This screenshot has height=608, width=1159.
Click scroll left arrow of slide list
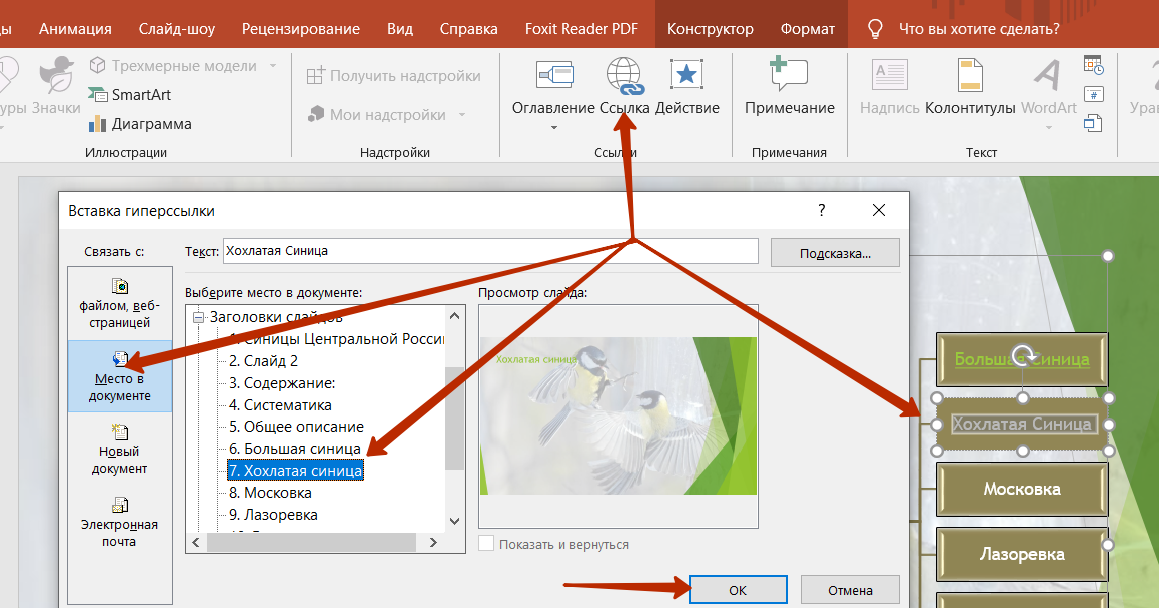[x=196, y=542]
